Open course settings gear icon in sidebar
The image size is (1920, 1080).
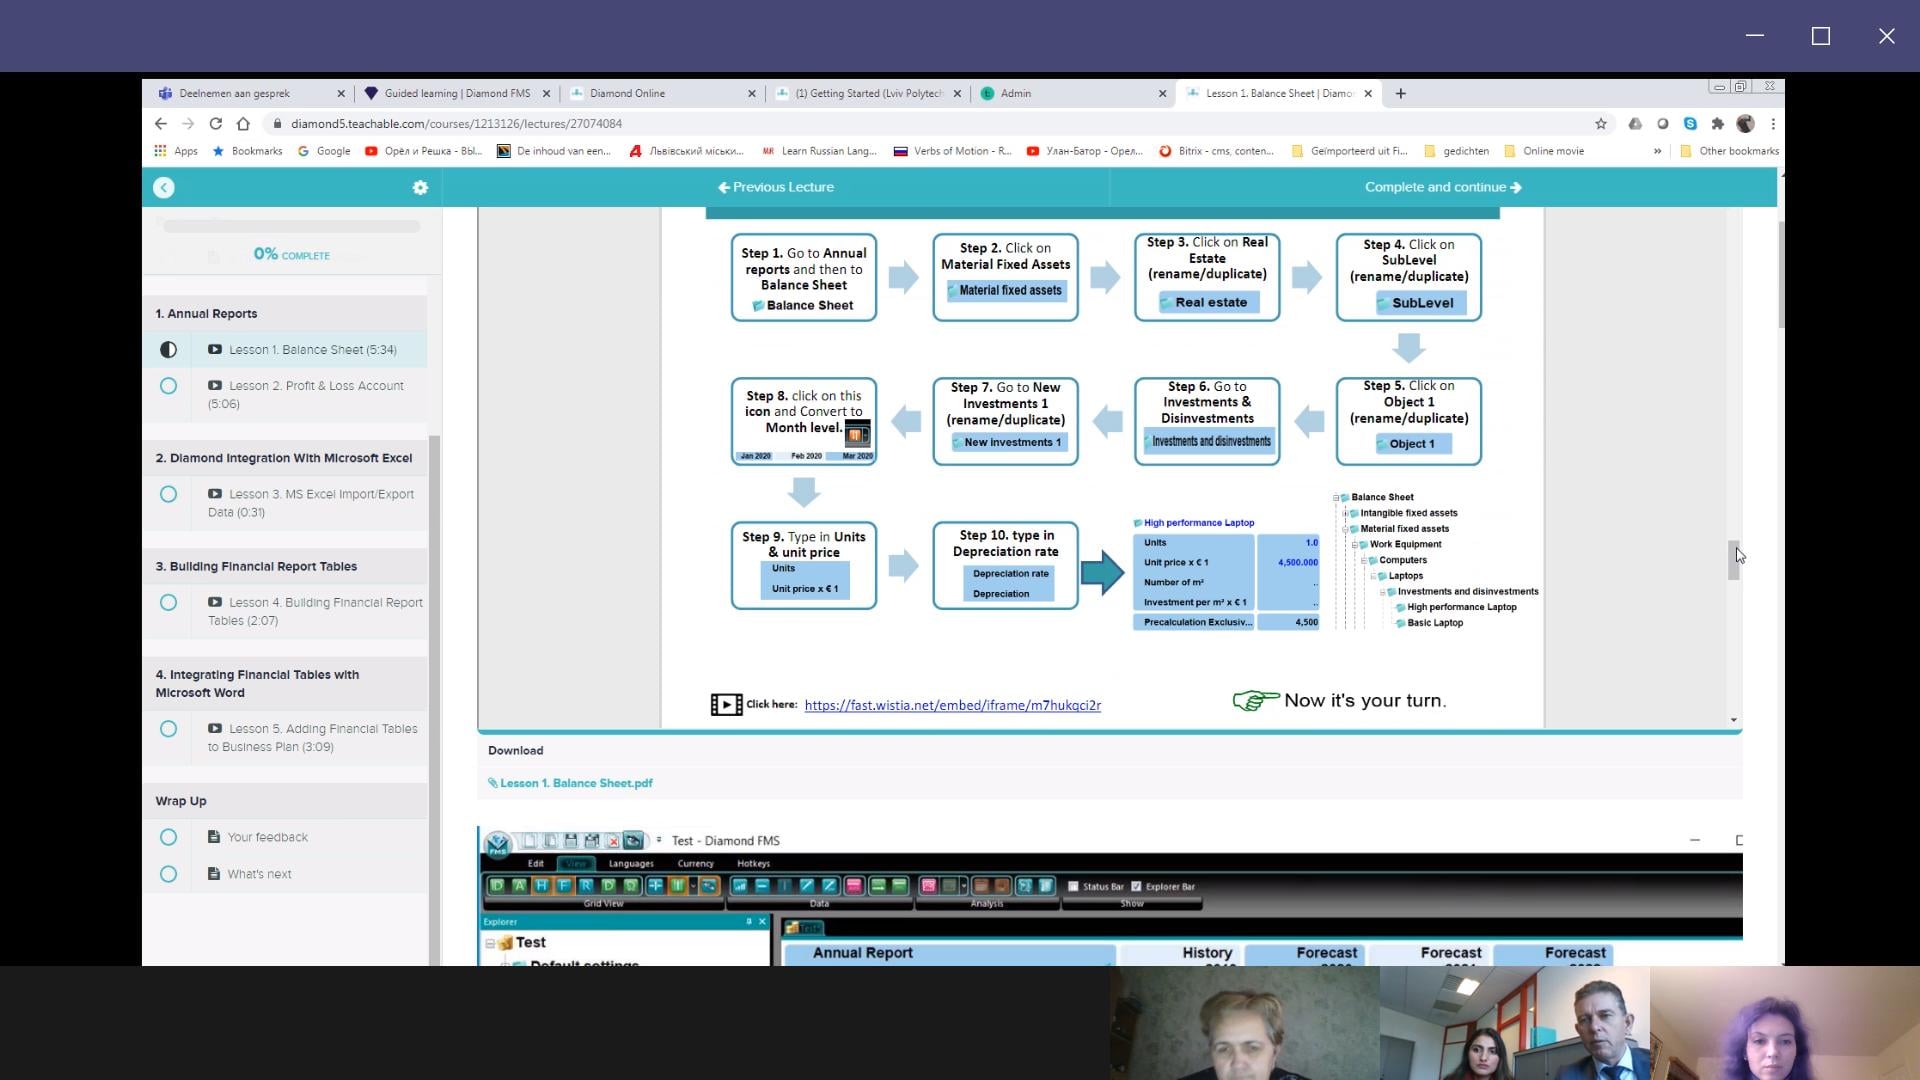point(420,188)
